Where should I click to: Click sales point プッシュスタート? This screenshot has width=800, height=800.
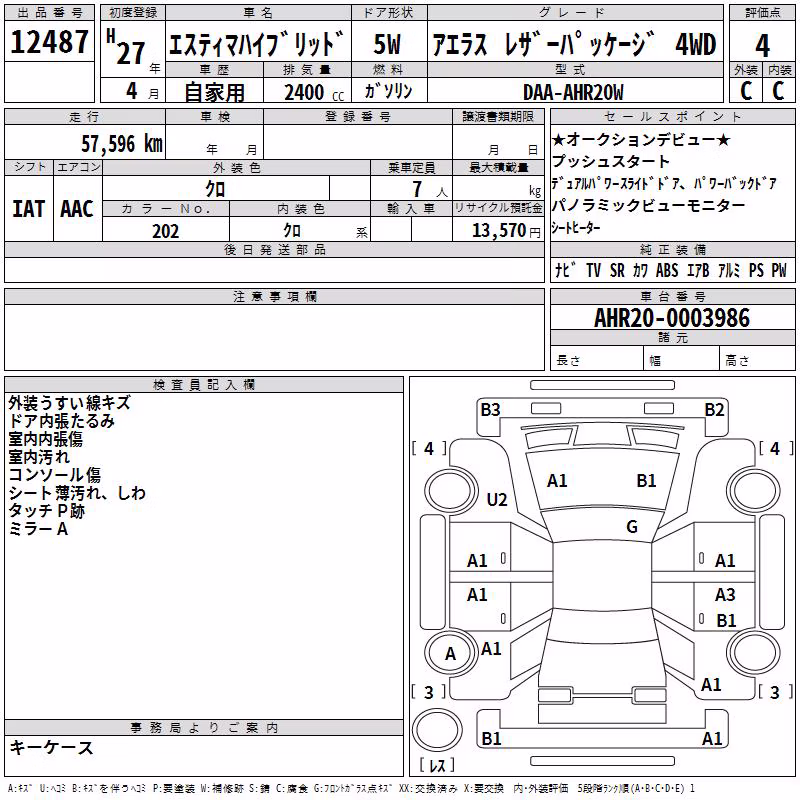click(x=610, y=161)
